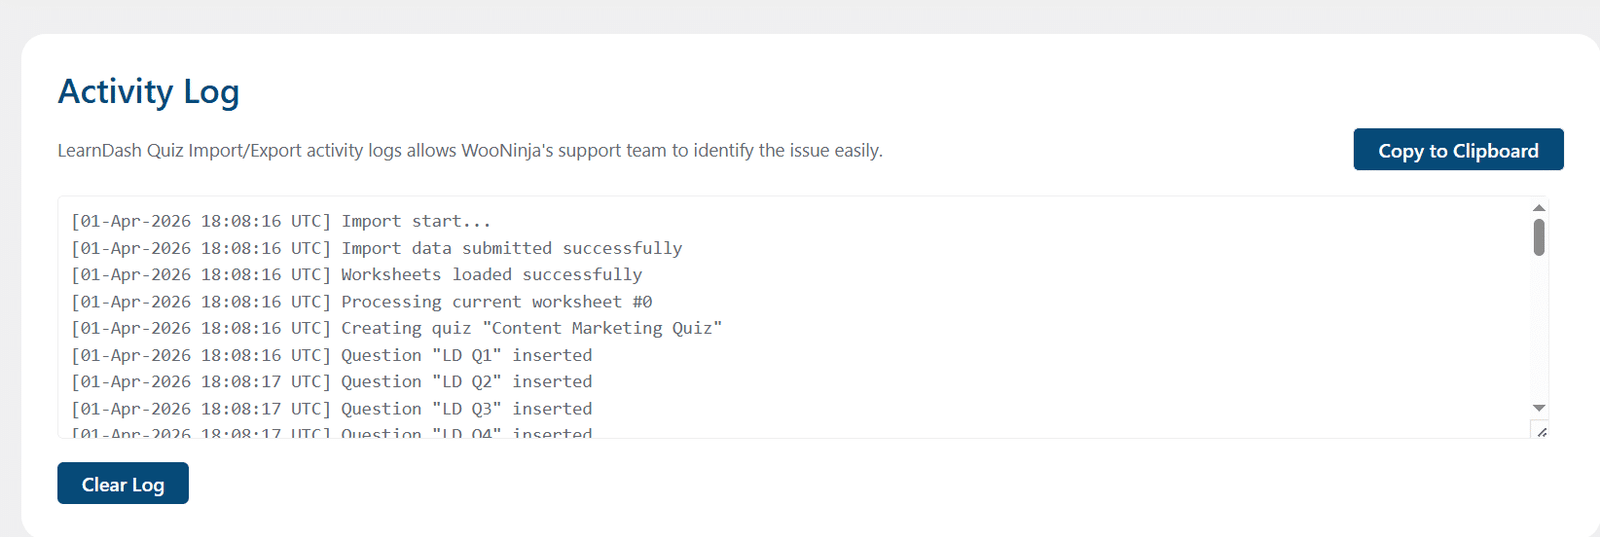The width and height of the screenshot is (1600, 537).
Task: Click the first log line's timestamp
Action: [201, 221]
